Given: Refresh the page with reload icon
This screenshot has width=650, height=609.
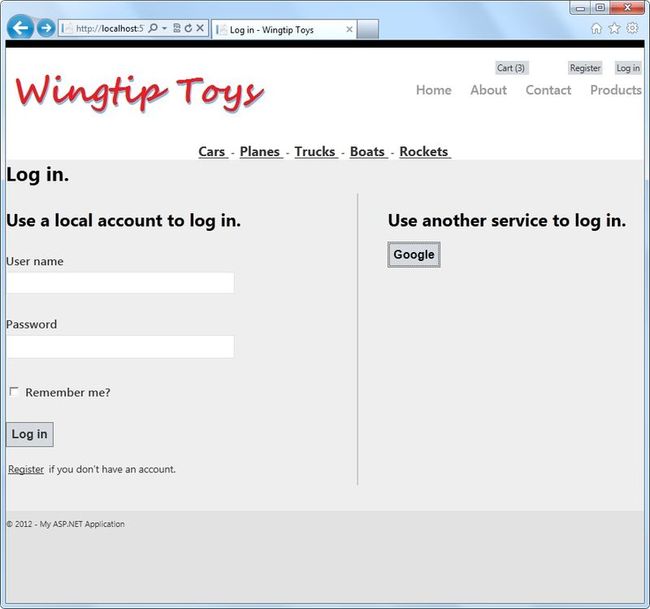Looking at the screenshot, I should [x=188, y=28].
